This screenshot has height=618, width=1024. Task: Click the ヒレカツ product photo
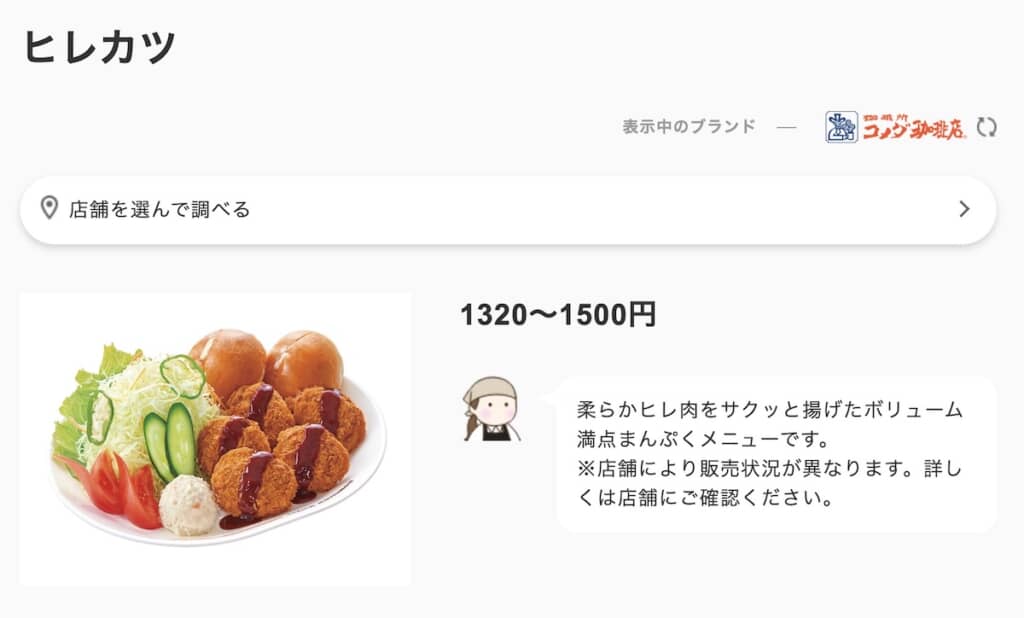[x=216, y=439]
